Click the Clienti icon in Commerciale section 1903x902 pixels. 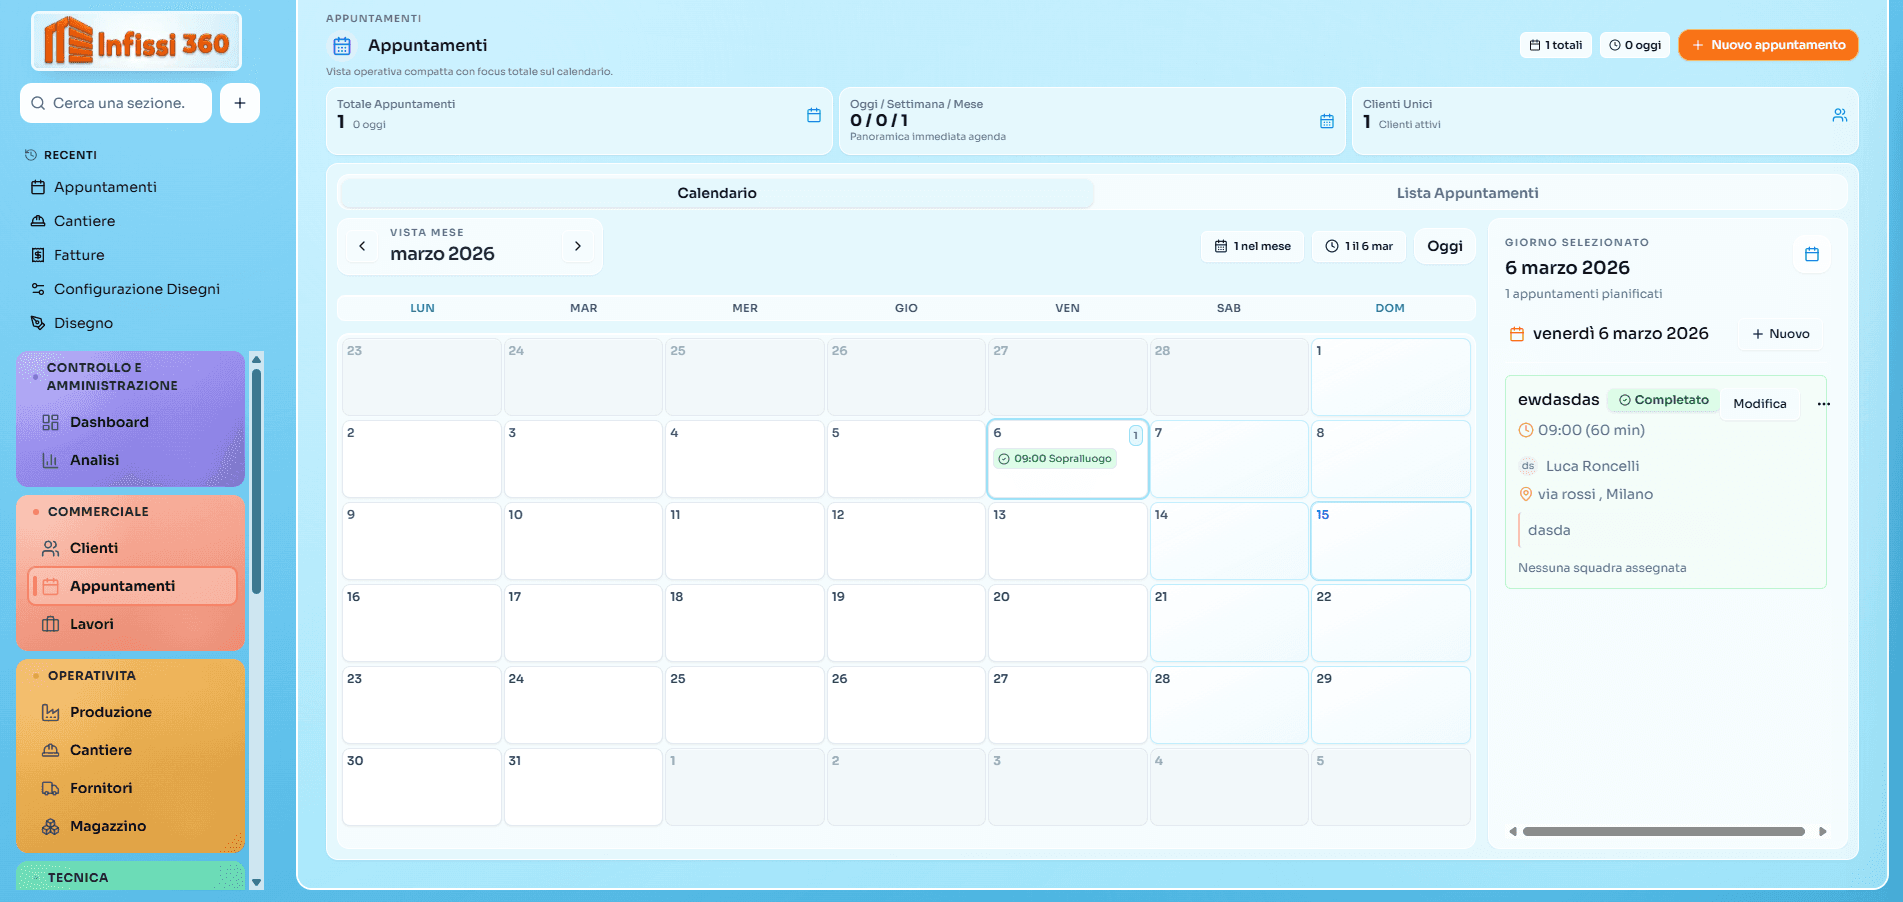click(50, 548)
